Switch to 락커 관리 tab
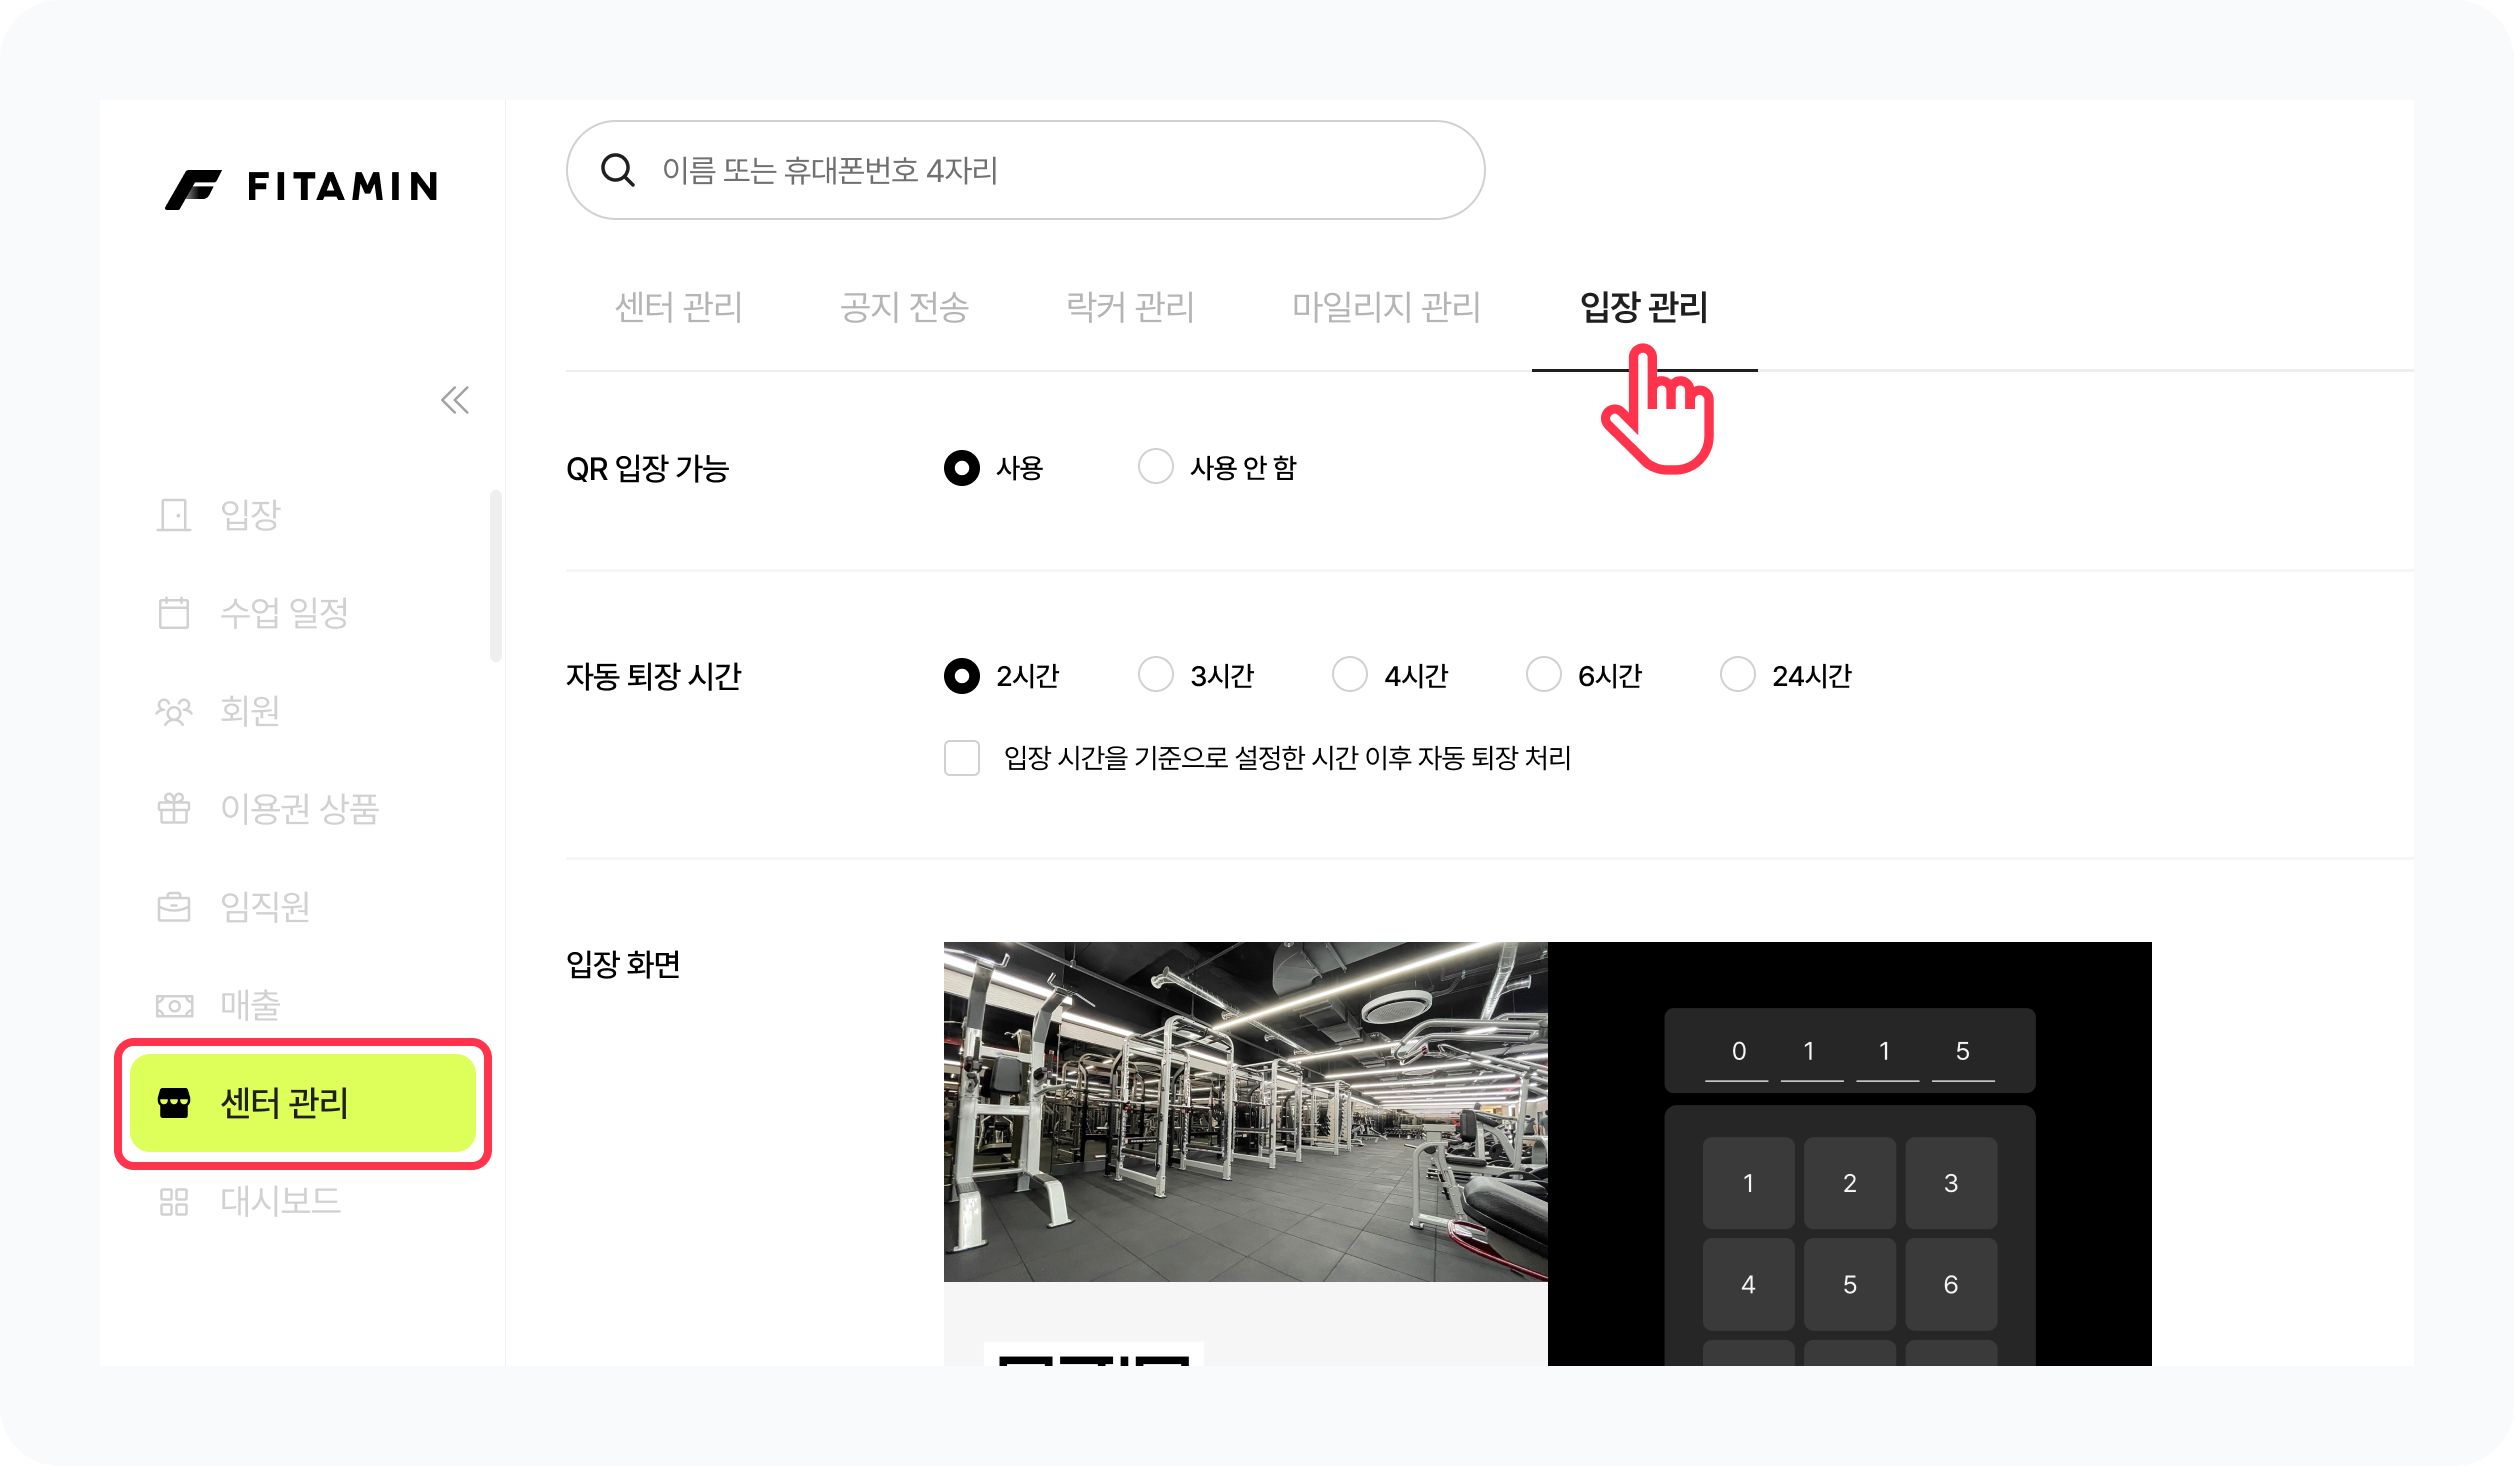The height and width of the screenshot is (1466, 2514). [1130, 306]
